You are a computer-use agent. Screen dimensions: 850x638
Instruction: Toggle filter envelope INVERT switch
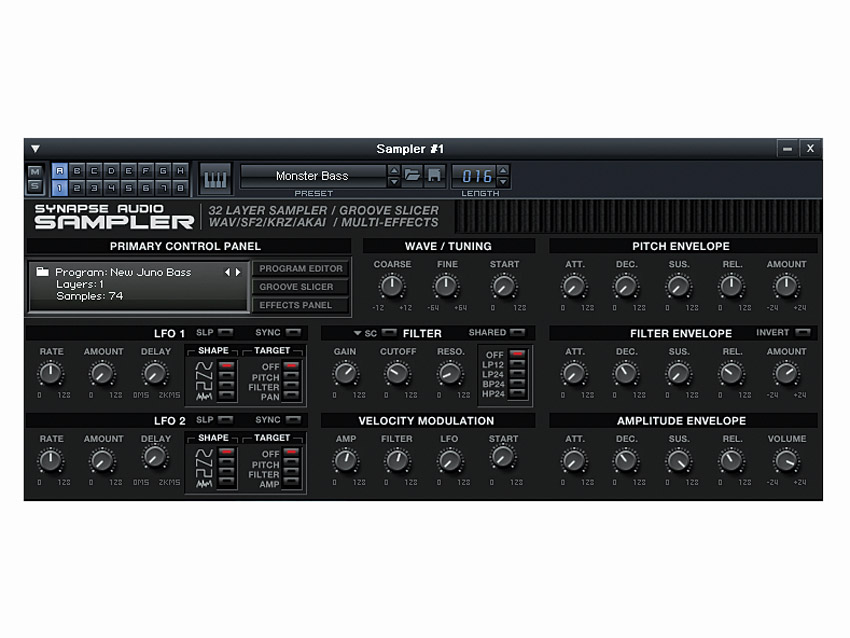click(802, 332)
